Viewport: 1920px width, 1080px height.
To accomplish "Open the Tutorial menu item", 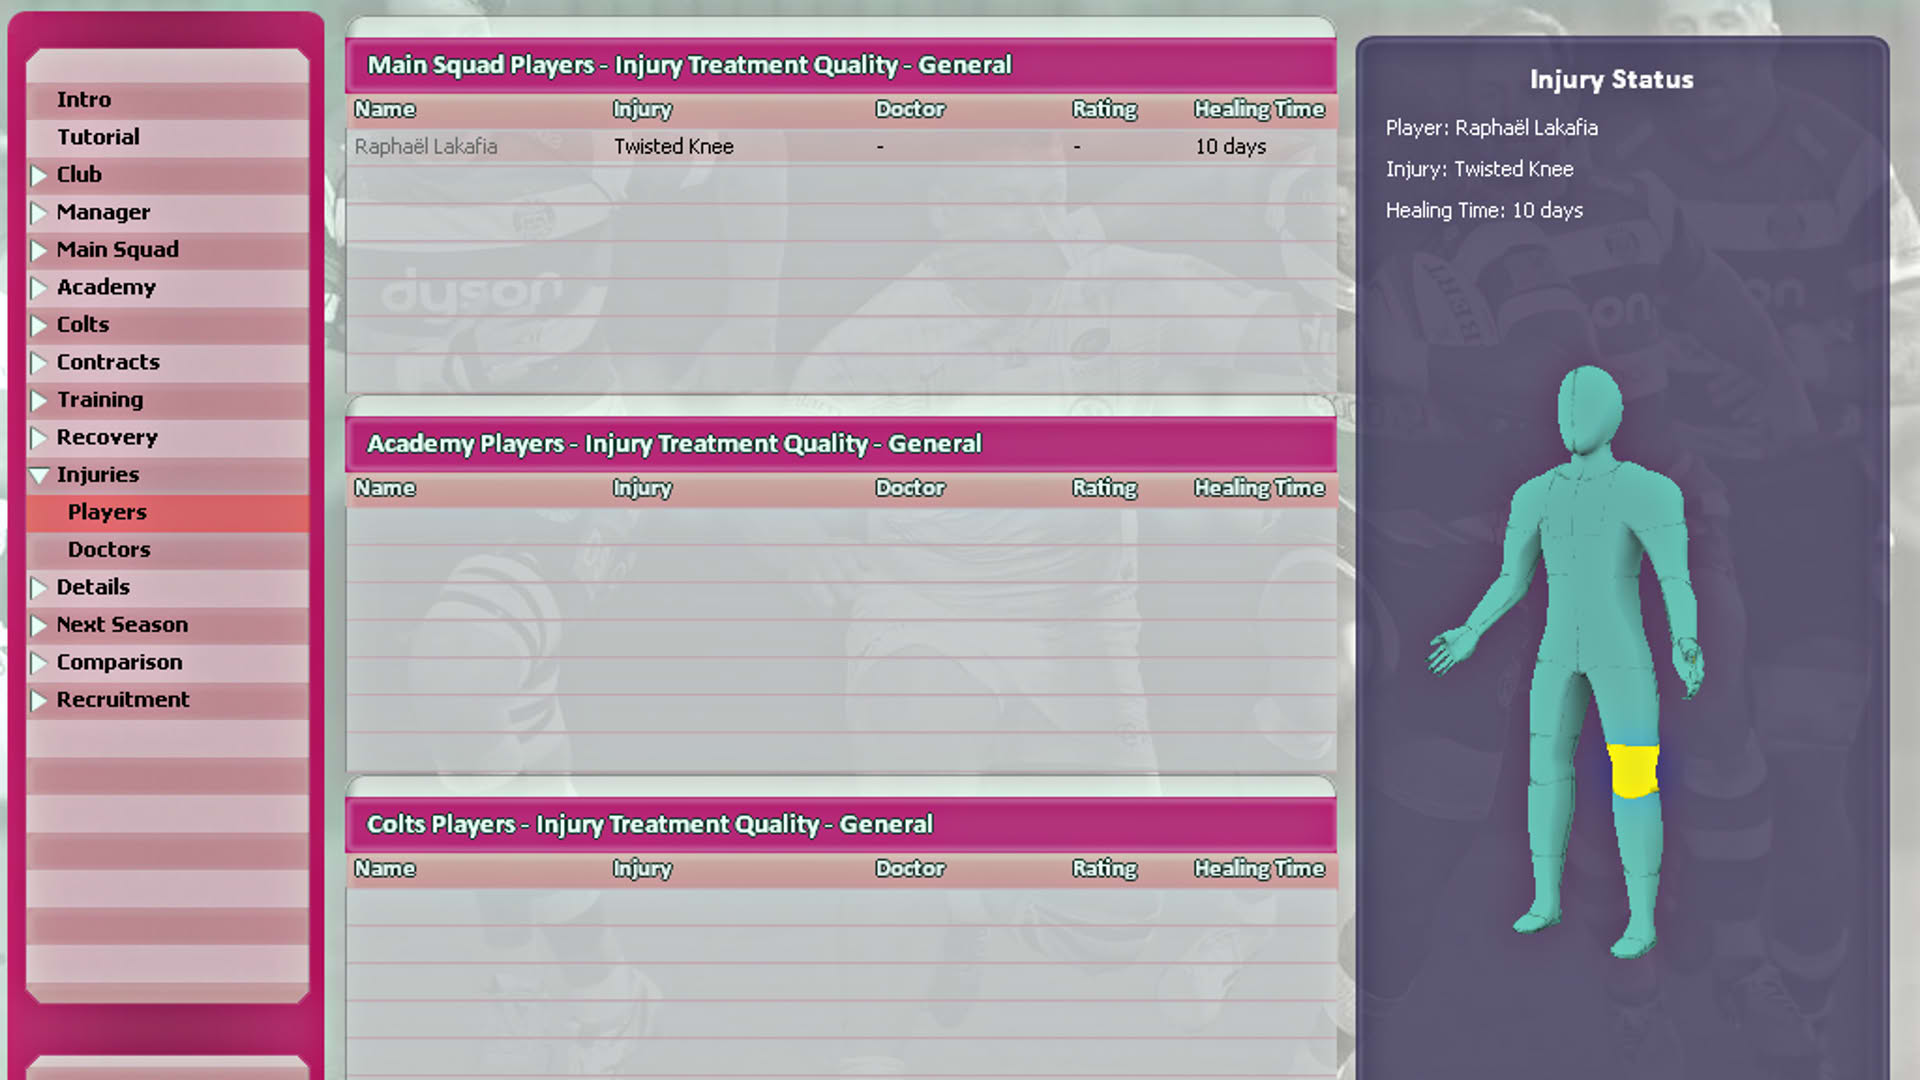I will click(167, 137).
